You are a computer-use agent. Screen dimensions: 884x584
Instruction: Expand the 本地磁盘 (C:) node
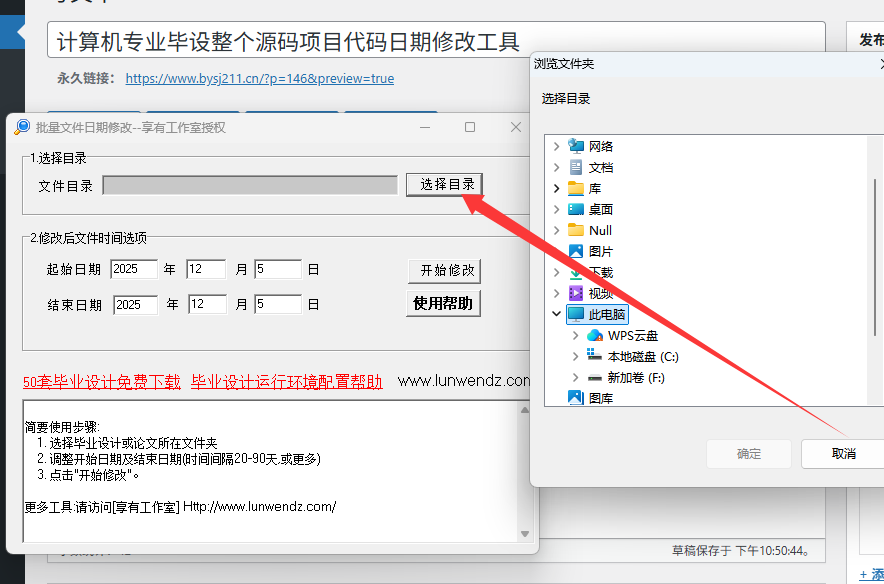pos(575,356)
